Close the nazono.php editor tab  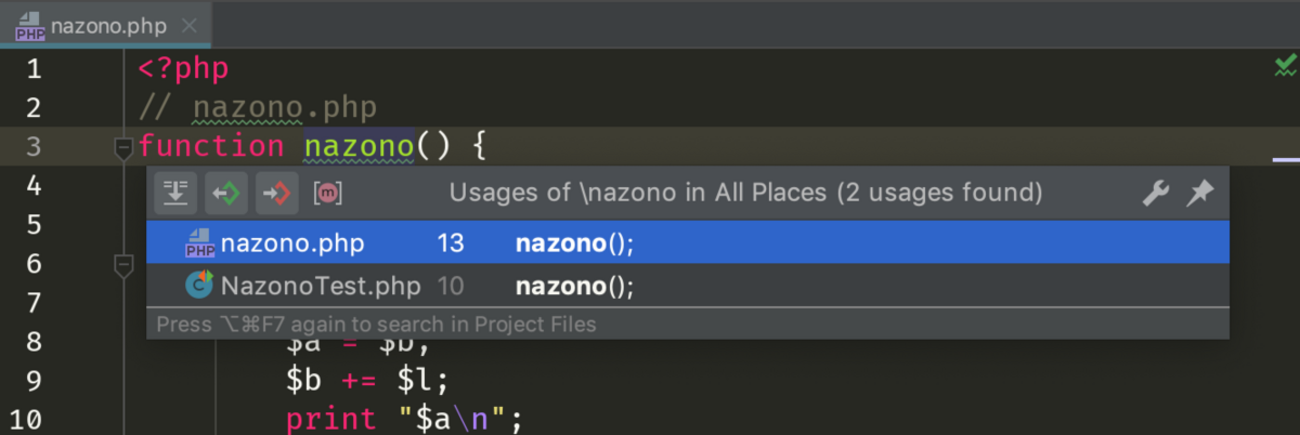coord(189,26)
